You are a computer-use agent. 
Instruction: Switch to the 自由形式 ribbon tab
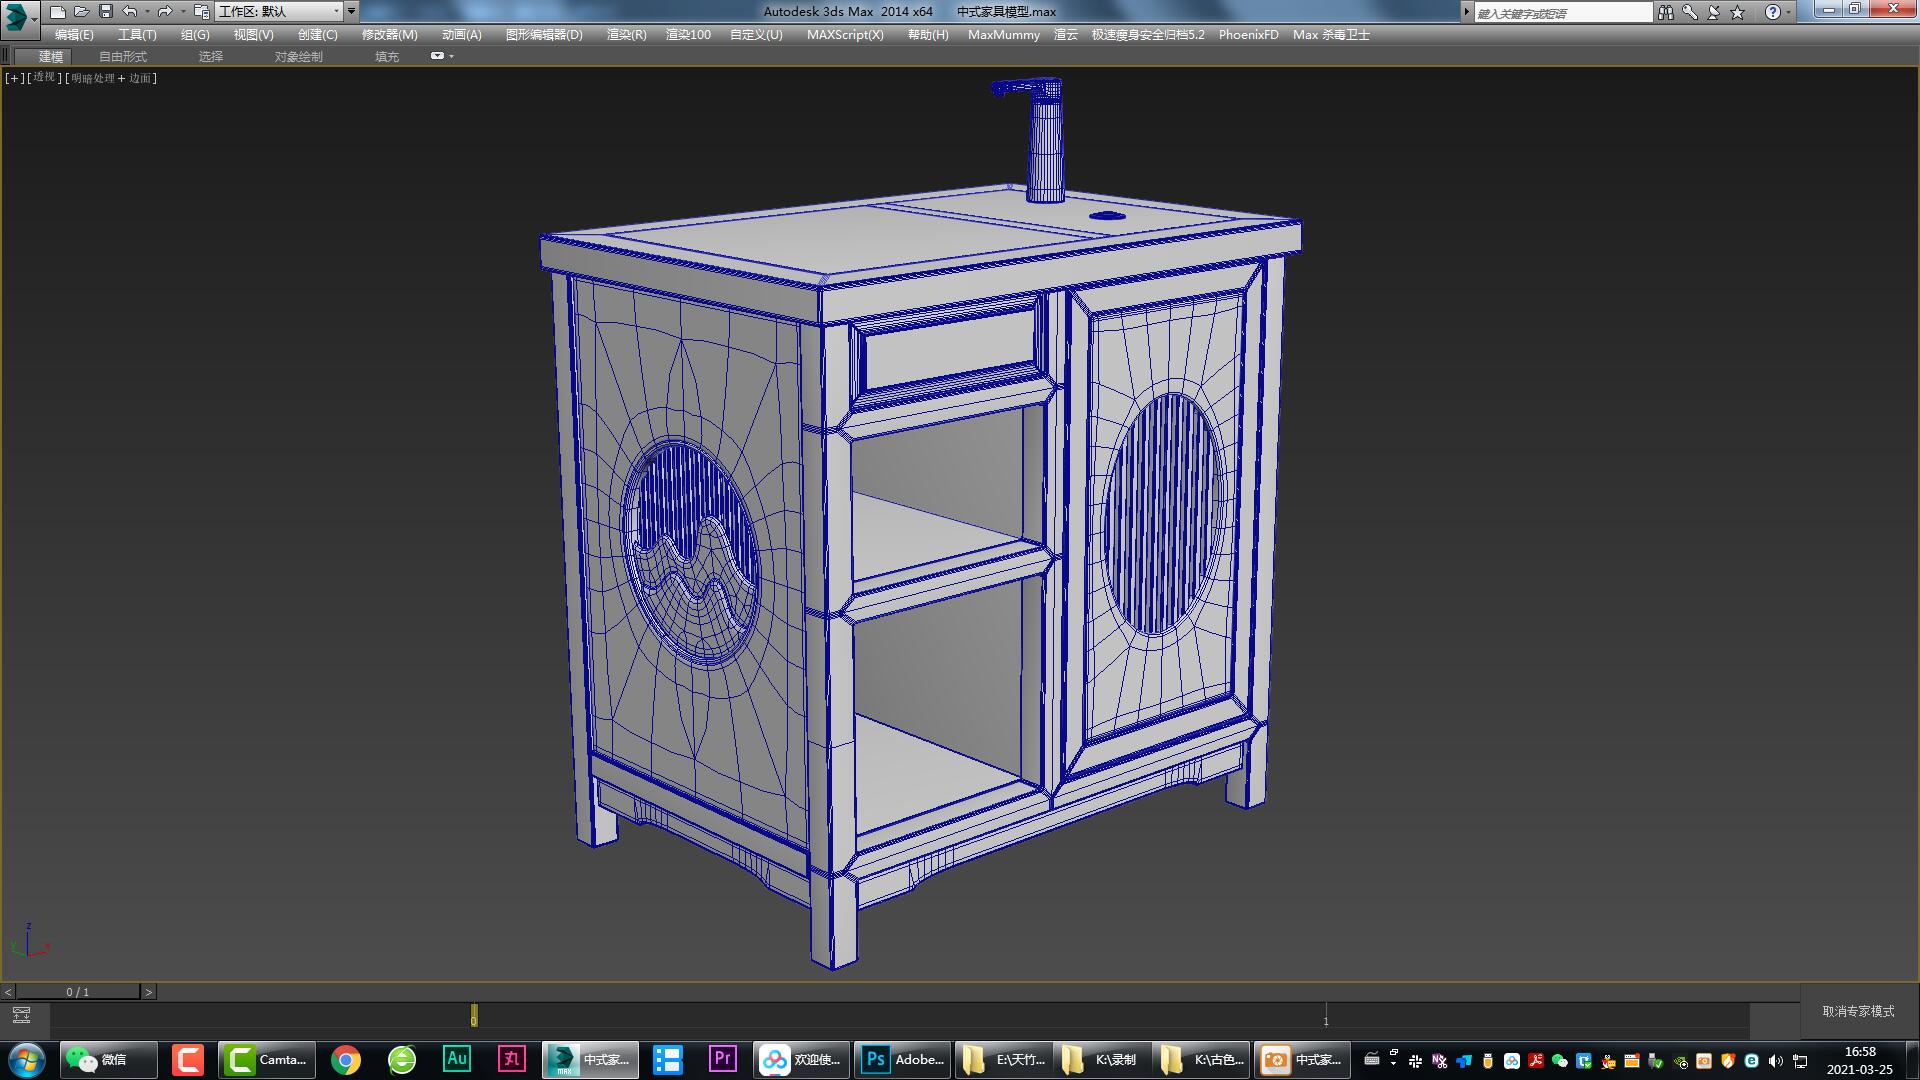pyautogui.click(x=122, y=56)
